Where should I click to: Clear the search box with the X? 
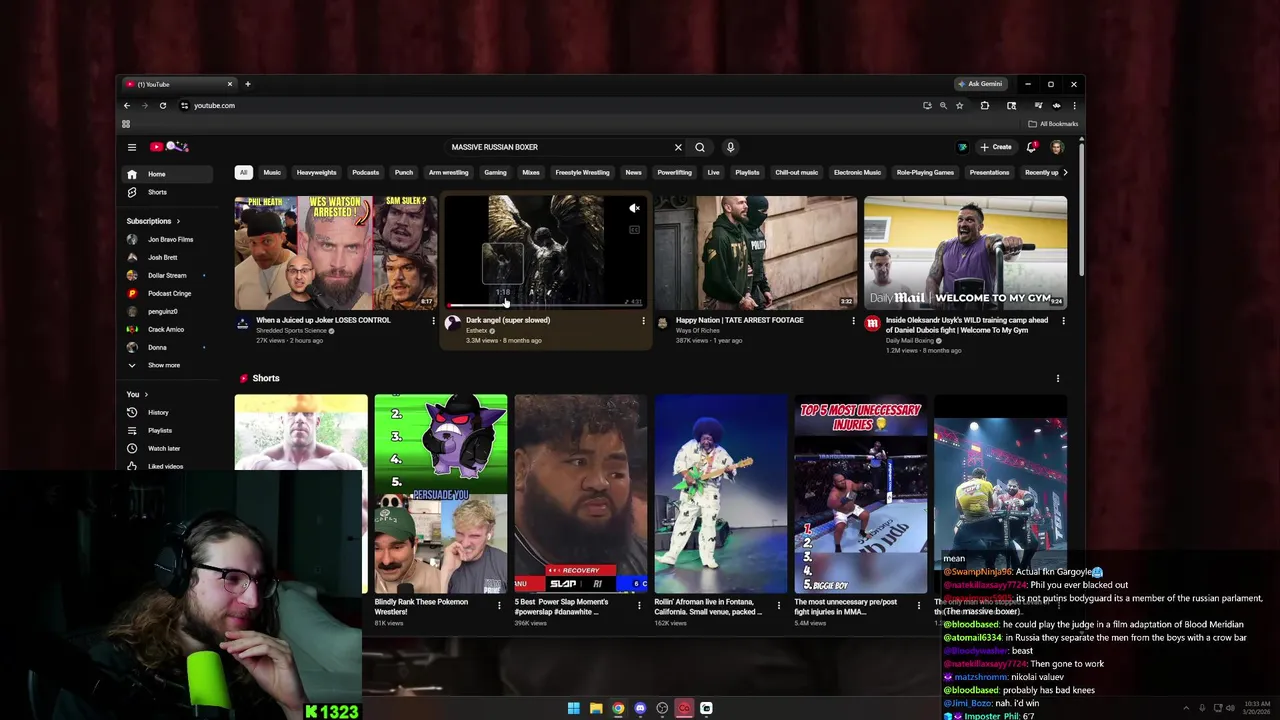(x=678, y=147)
